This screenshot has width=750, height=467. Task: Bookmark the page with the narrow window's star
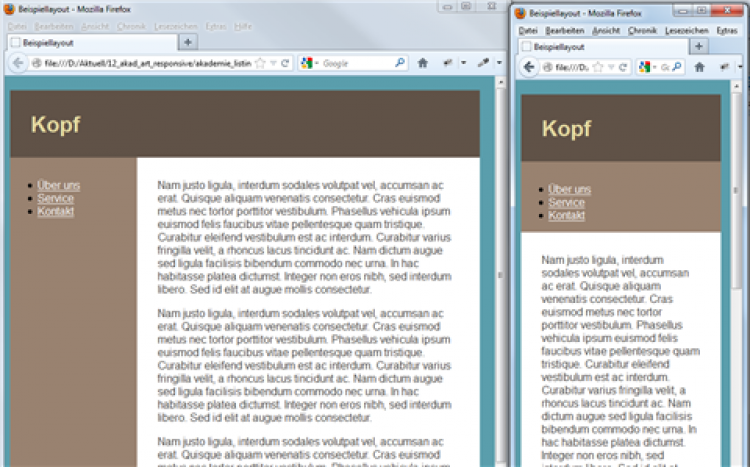598,67
